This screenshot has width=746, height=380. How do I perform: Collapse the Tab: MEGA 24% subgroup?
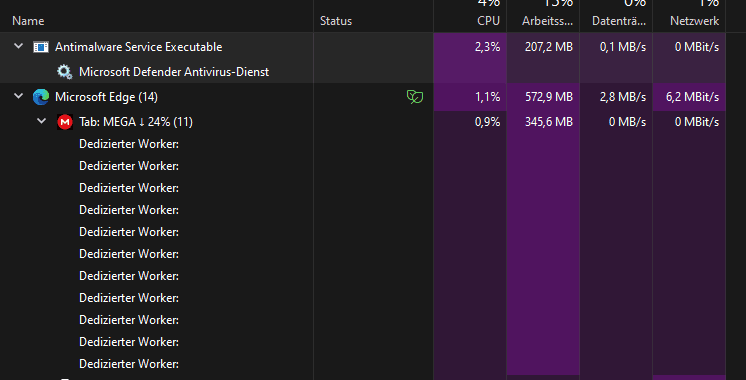point(42,121)
